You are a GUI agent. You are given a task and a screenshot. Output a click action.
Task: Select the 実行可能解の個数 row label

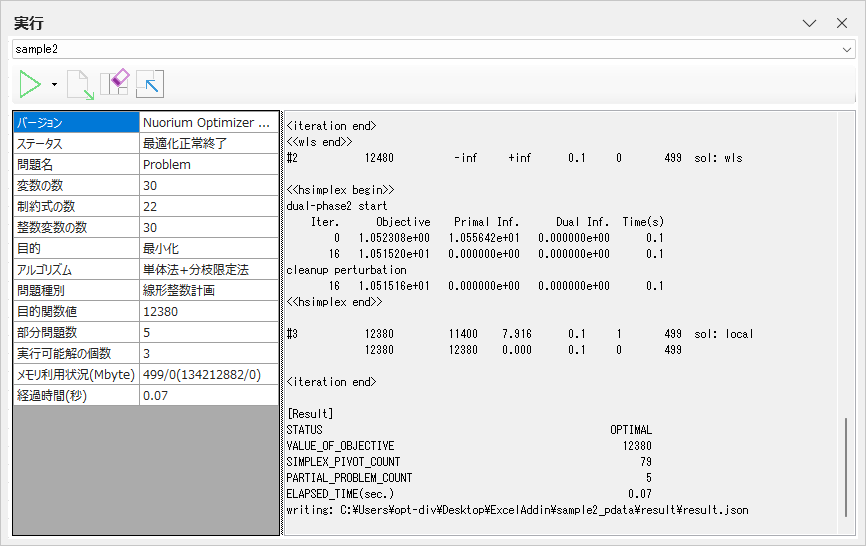click(x=76, y=353)
